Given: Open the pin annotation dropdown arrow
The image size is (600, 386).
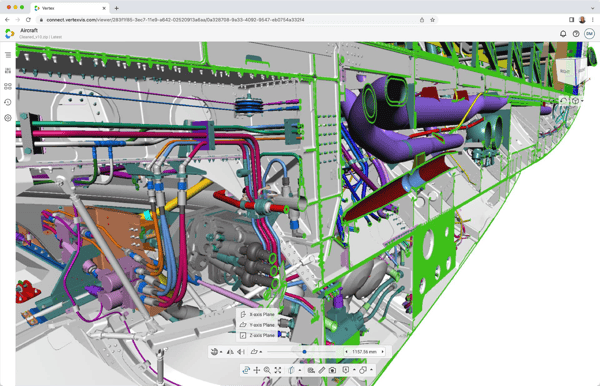Looking at the screenshot, I should point(354,370).
